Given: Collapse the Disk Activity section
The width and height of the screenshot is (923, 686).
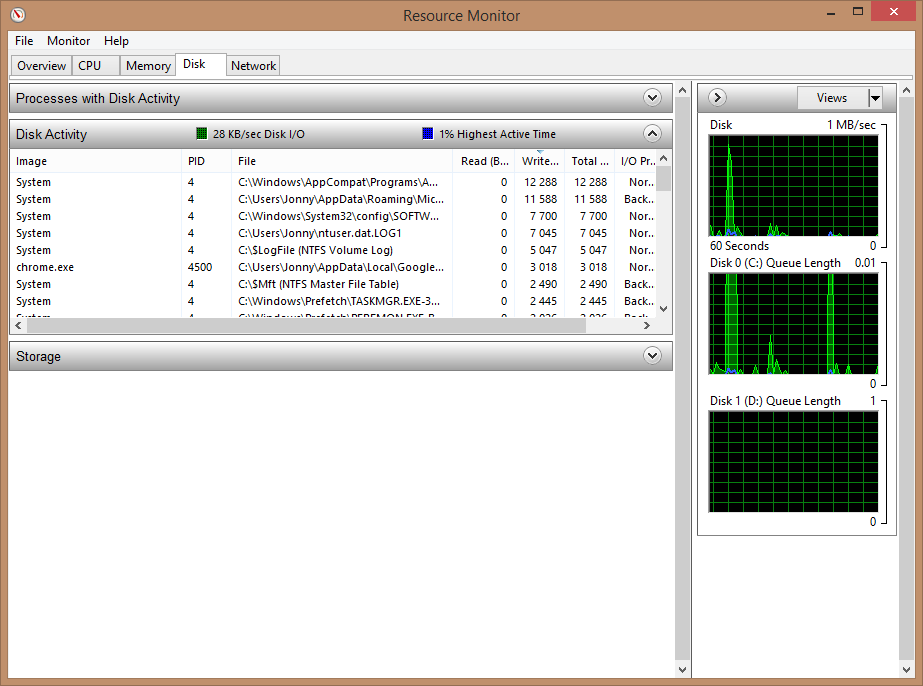Looking at the screenshot, I should (652, 134).
